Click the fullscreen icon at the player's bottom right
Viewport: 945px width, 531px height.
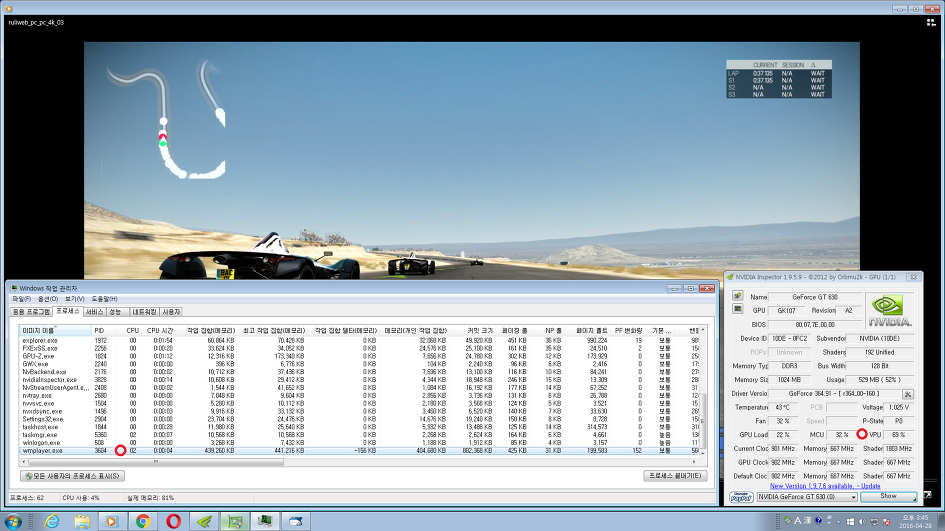pyautogui.click(x=928, y=494)
